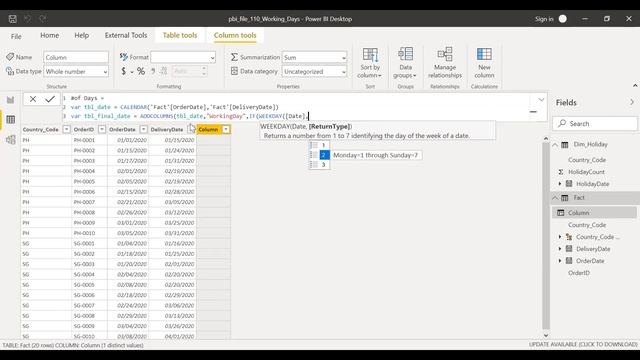Click the Redo arrow icon

pos(43,19)
